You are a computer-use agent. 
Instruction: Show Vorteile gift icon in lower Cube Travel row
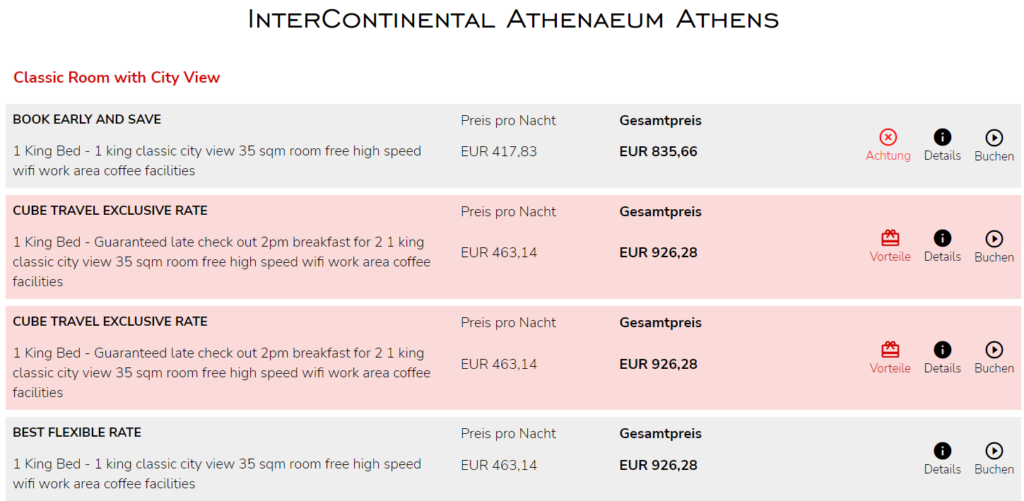tap(890, 350)
